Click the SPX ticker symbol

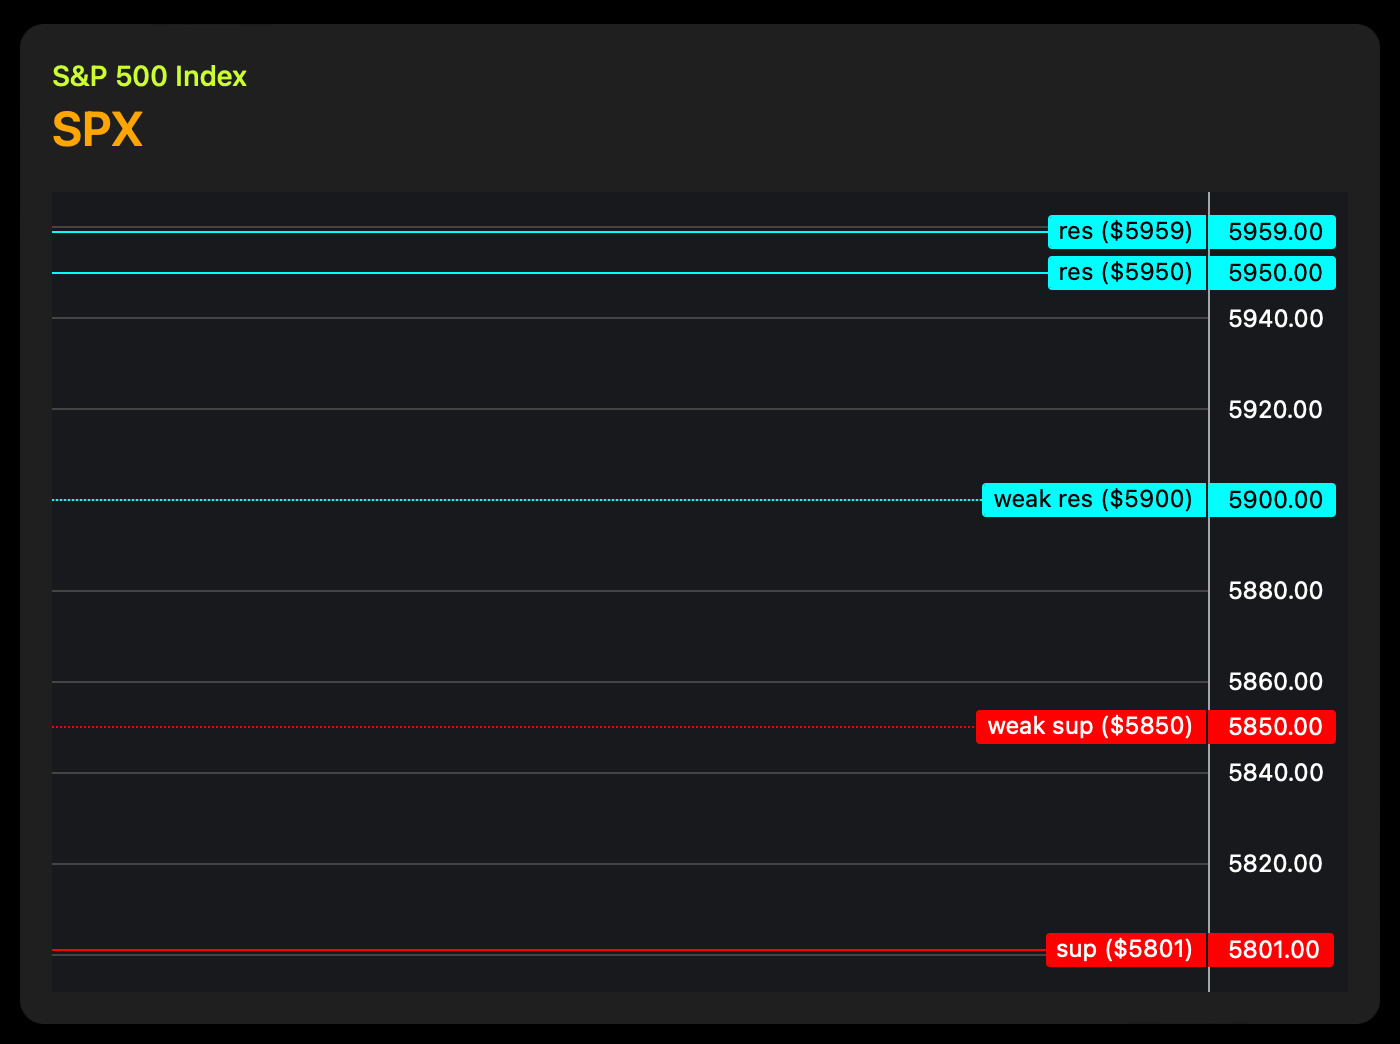[x=97, y=130]
